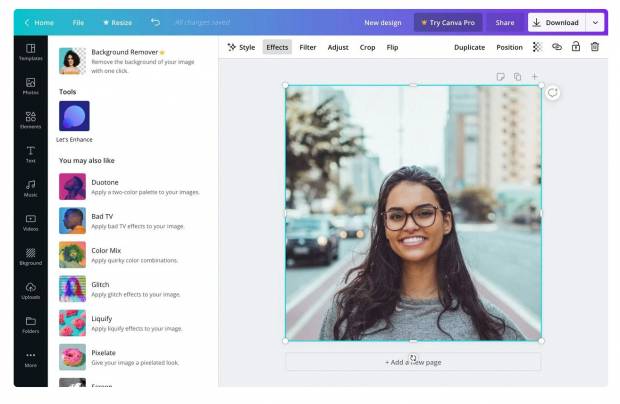Click the add comment bubble icon
This screenshot has height=404, width=620.
[x=552, y=93]
